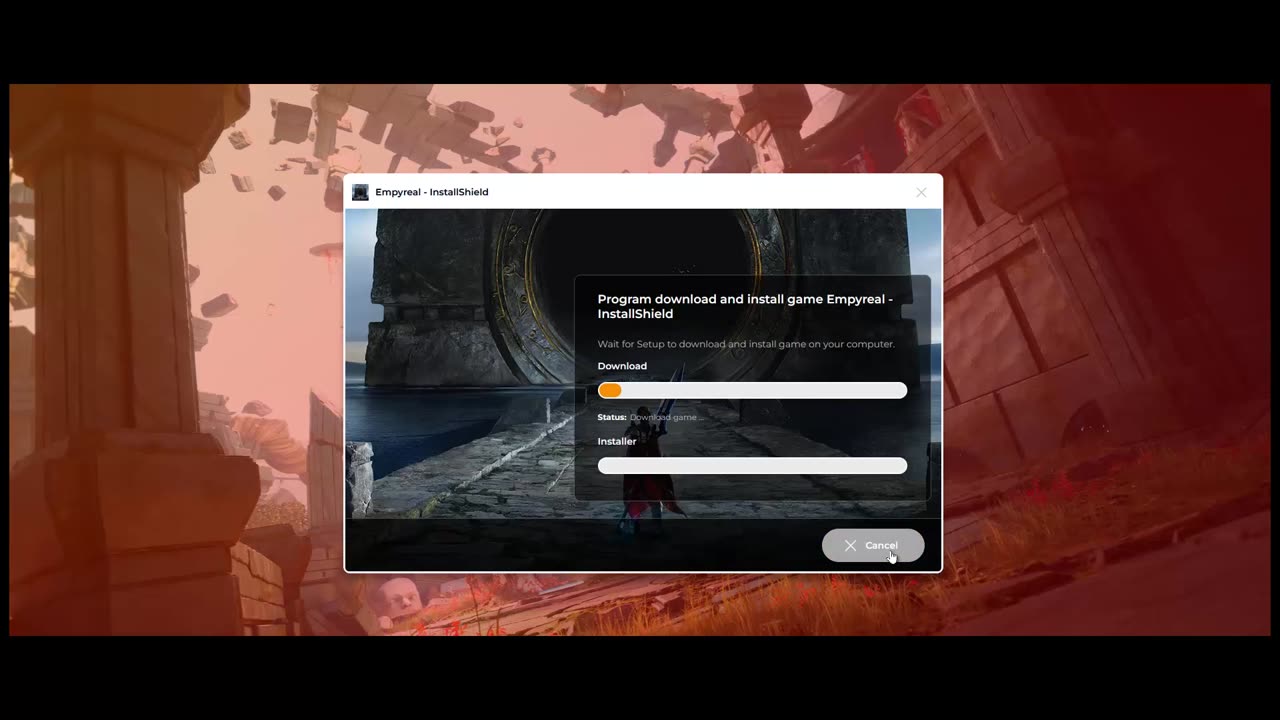1280x720 pixels.
Task: Click the 'Installer' label text
Action: point(617,441)
